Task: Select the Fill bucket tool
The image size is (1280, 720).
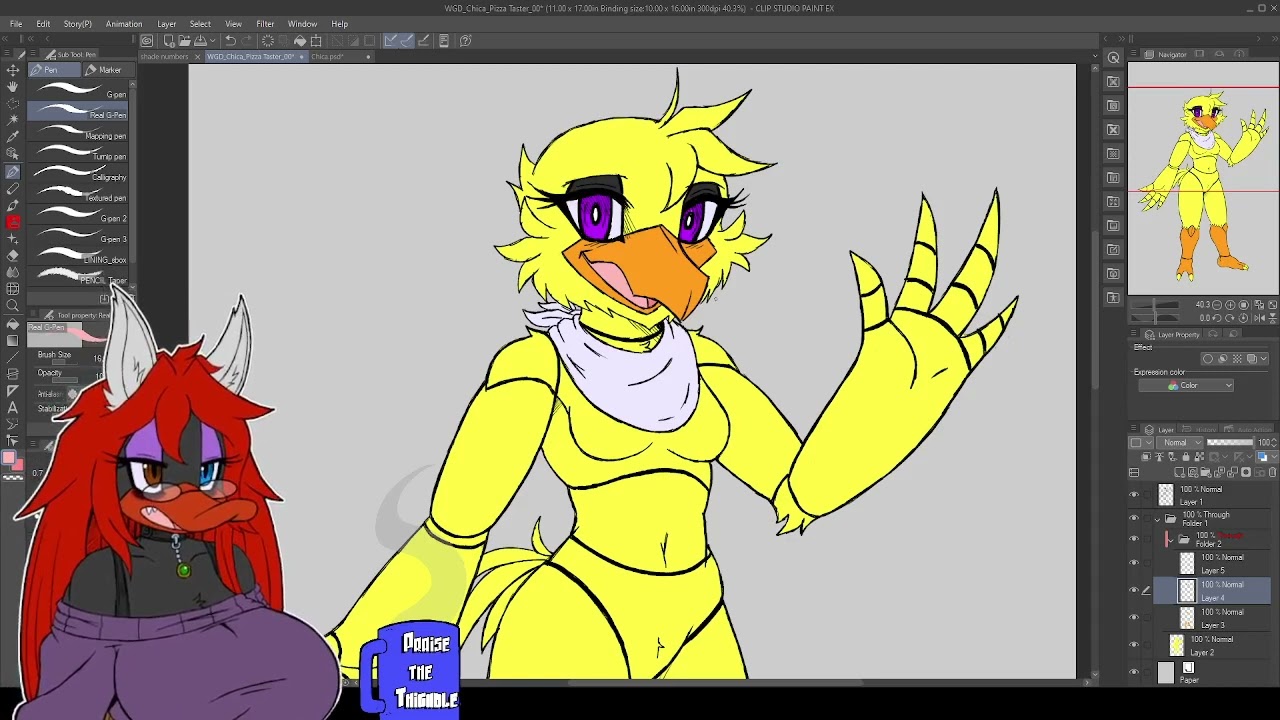Action: [x=13, y=324]
